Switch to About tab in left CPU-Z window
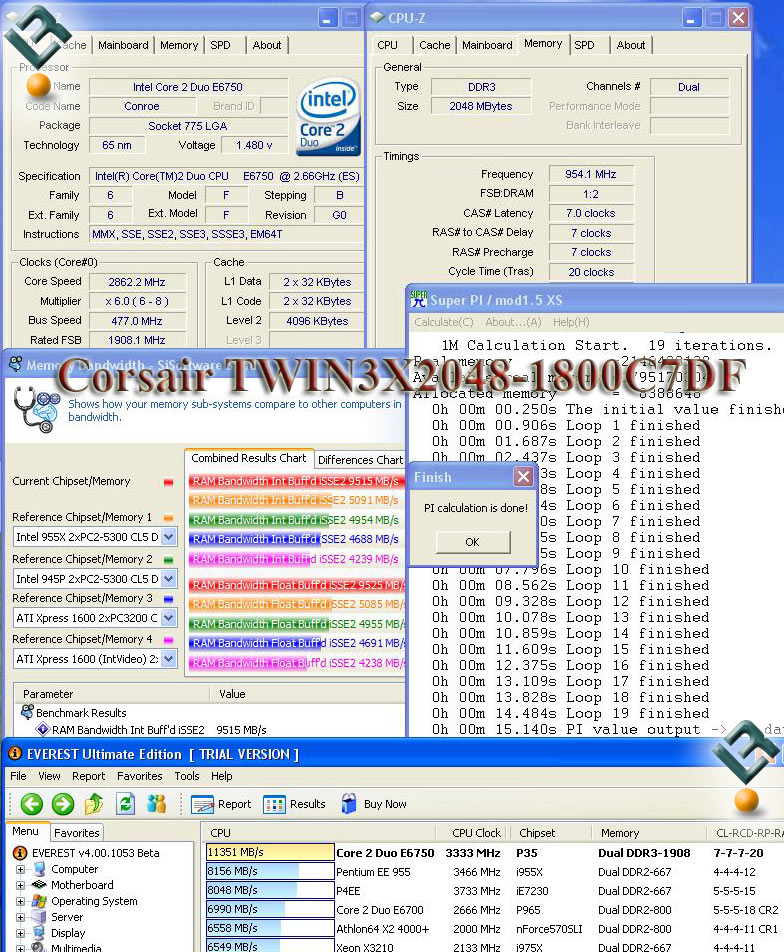Viewport: 784px width, 952px height. pos(267,45)
